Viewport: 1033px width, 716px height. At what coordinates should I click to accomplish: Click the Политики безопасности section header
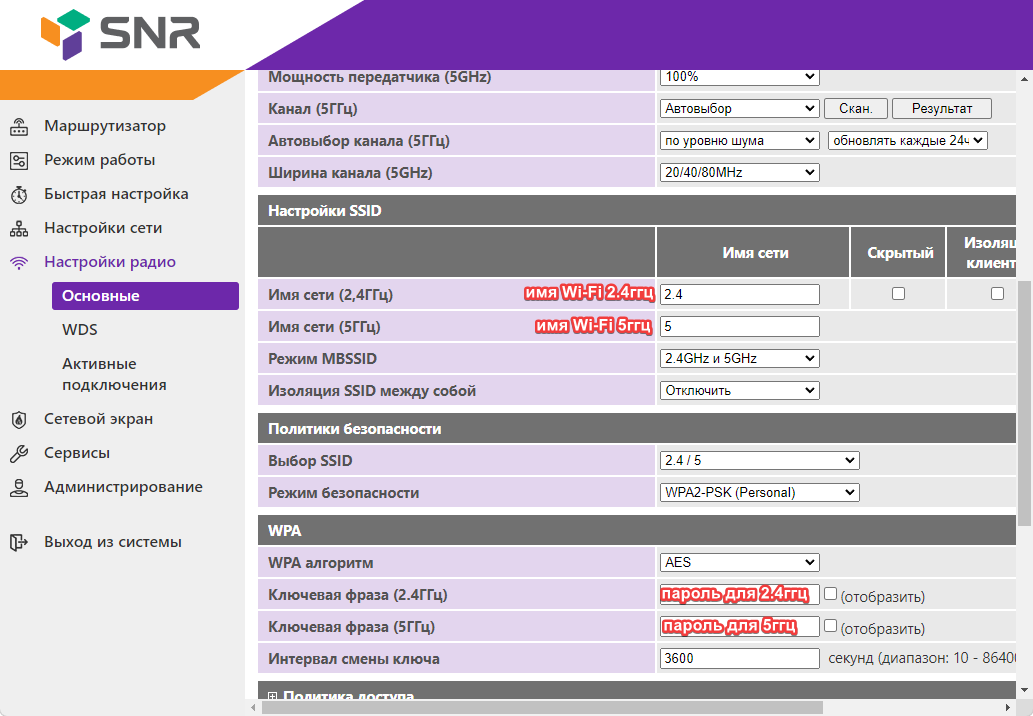636,429
